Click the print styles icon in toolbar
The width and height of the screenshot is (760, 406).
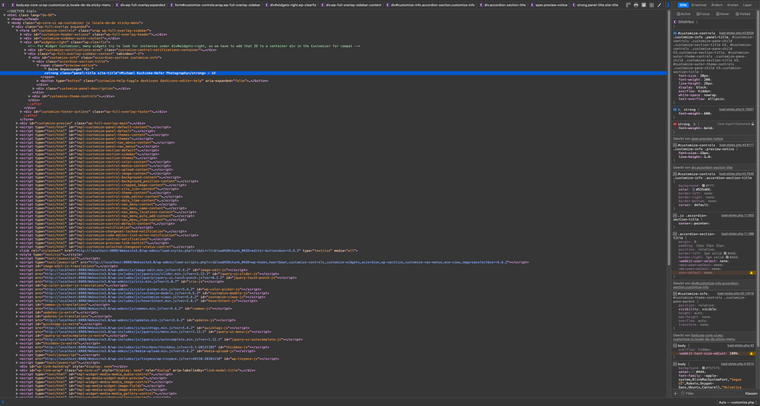pos(636,5)
